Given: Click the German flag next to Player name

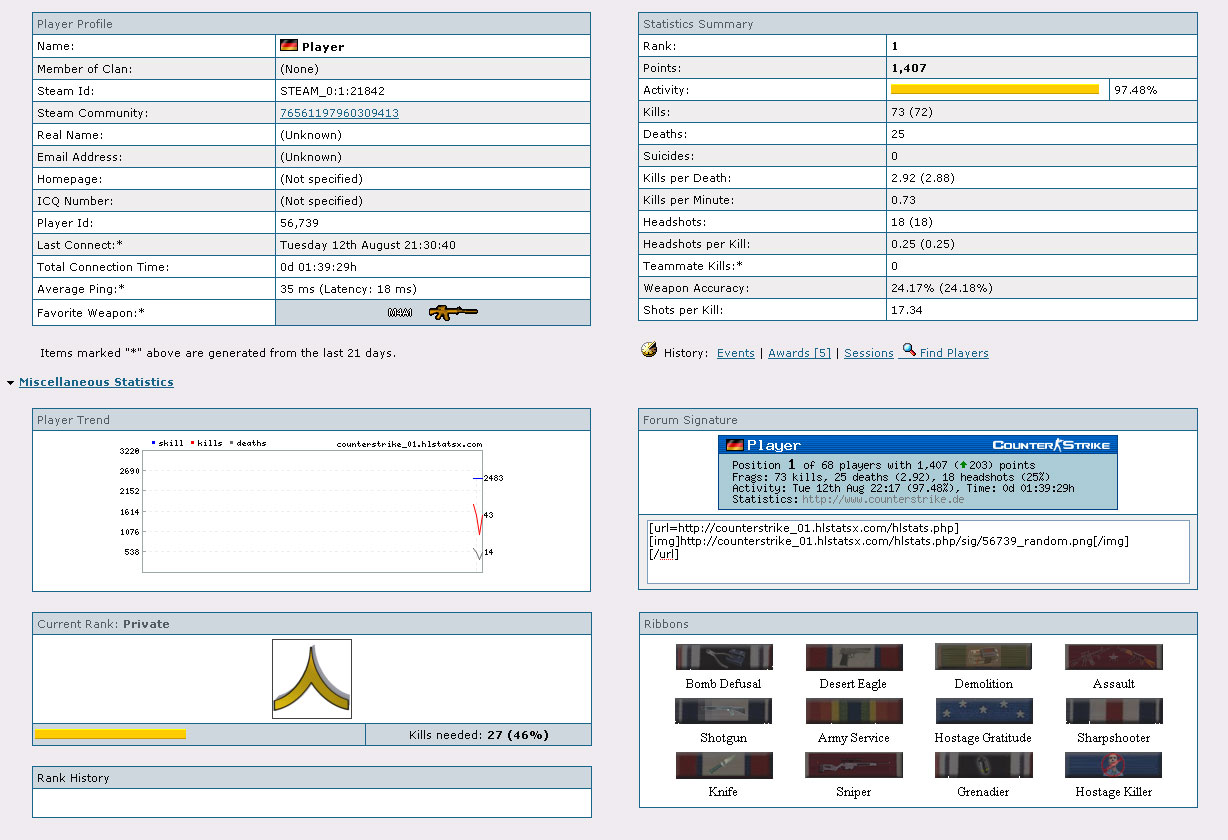Looking at the screenshot, I should (289, 46).
